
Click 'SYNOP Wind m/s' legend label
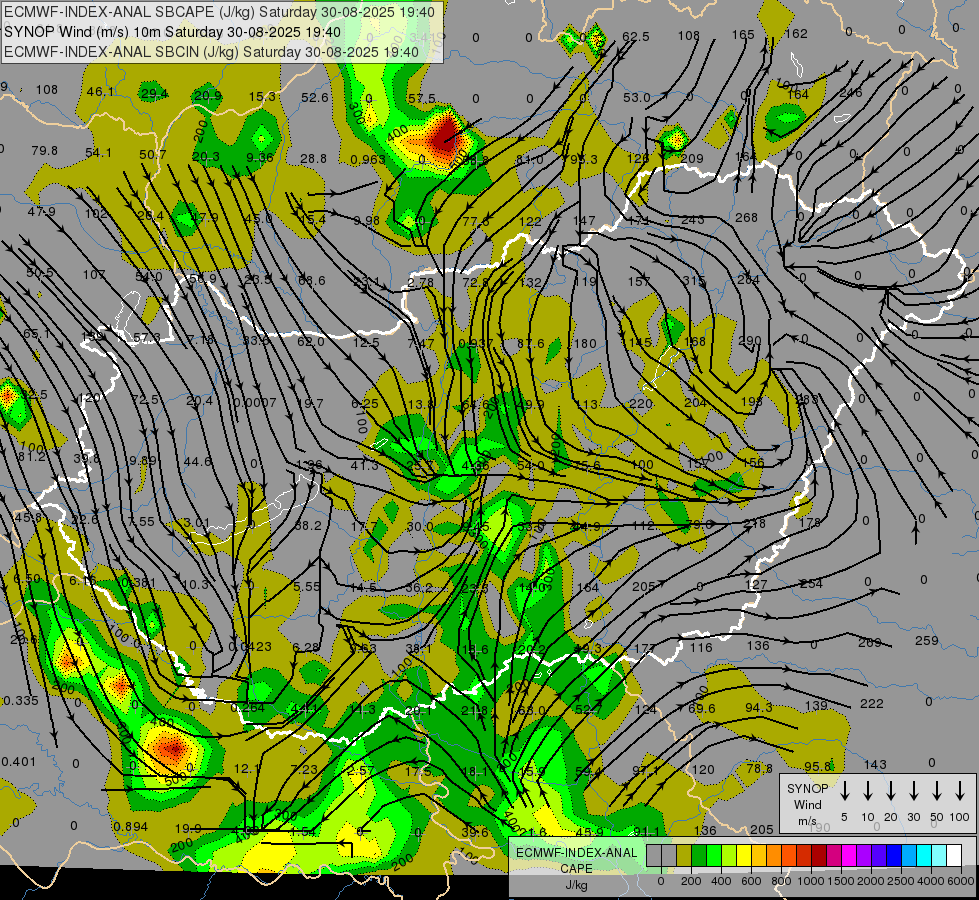coord(807,804)
